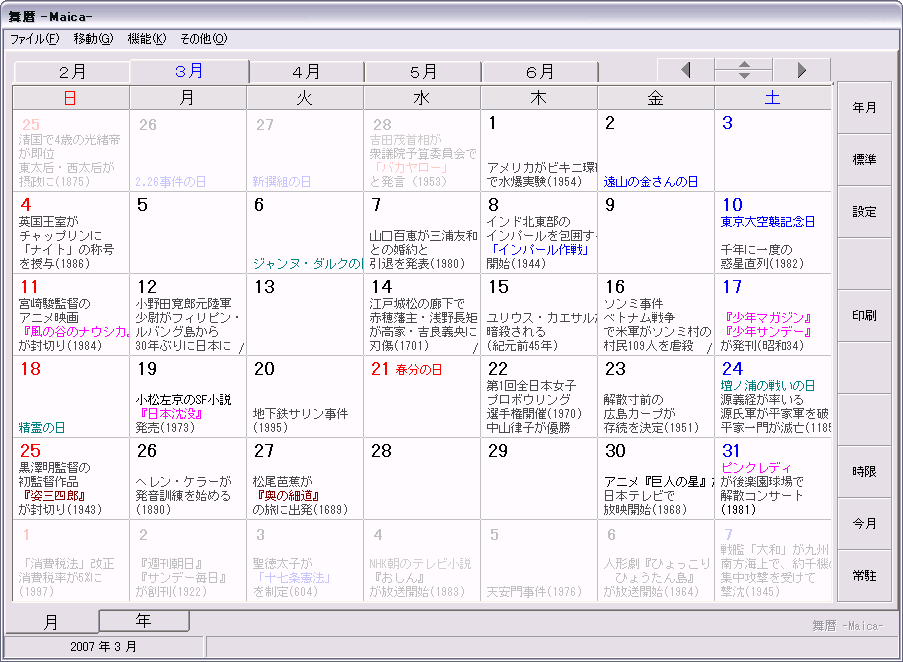Screen dimensions: 903x662
Task: Select March 4 date cell
Action: pos(71,233)
